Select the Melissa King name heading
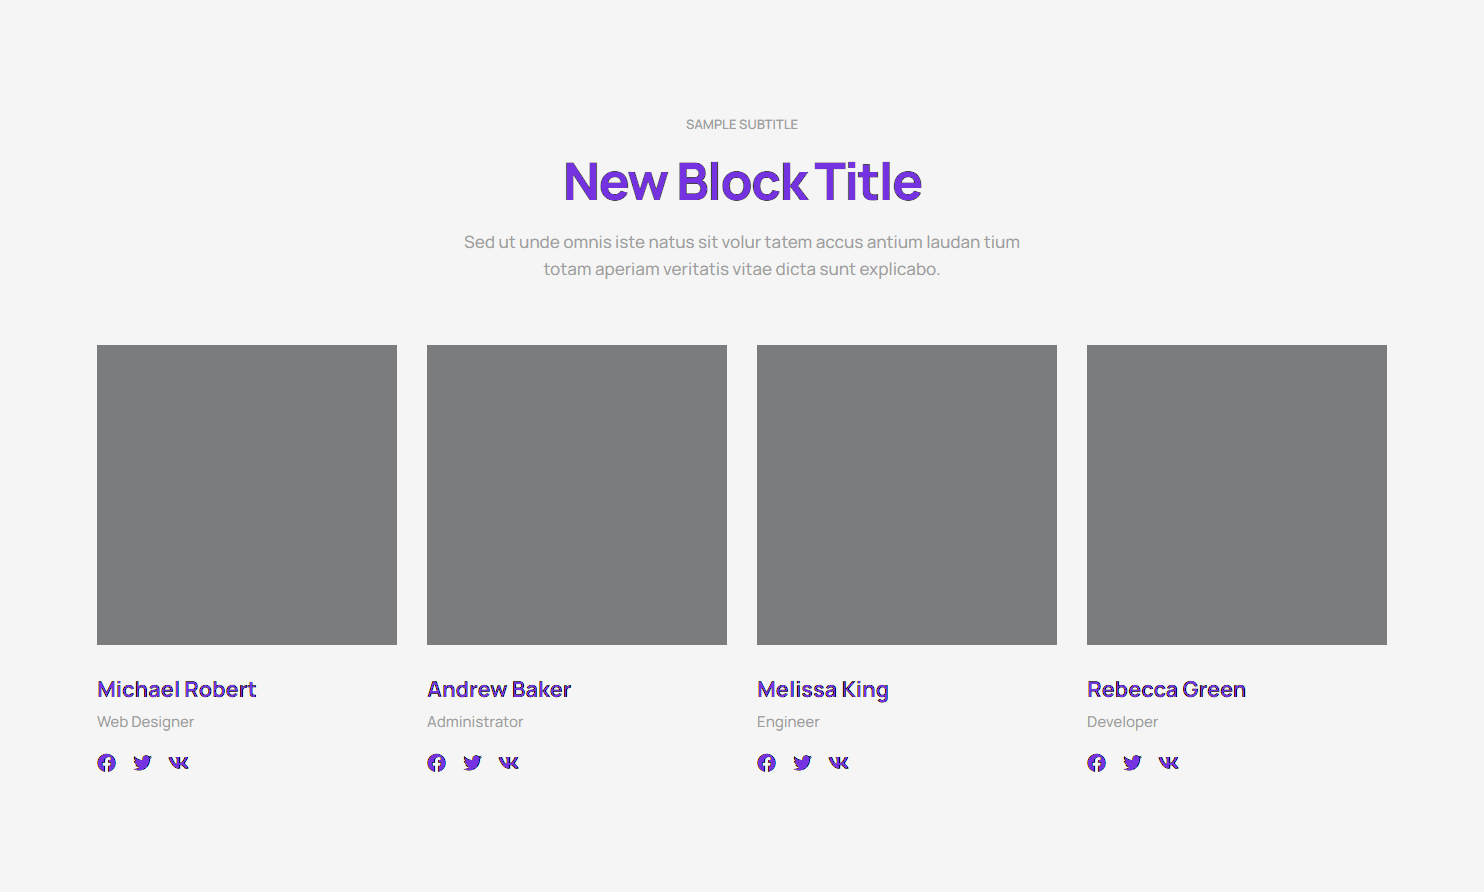The width and height of the screenshot is (1484, 892). [x=823, y=690]
